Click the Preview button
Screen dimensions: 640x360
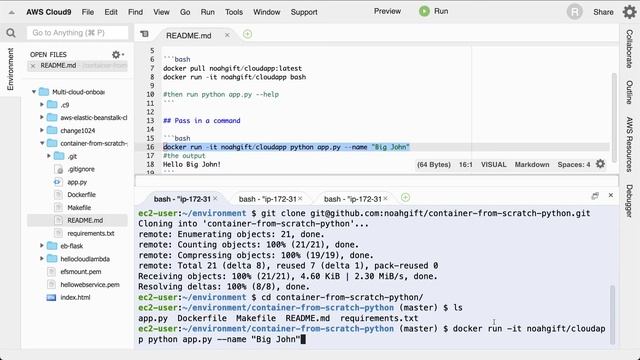(x=387, y=11)
